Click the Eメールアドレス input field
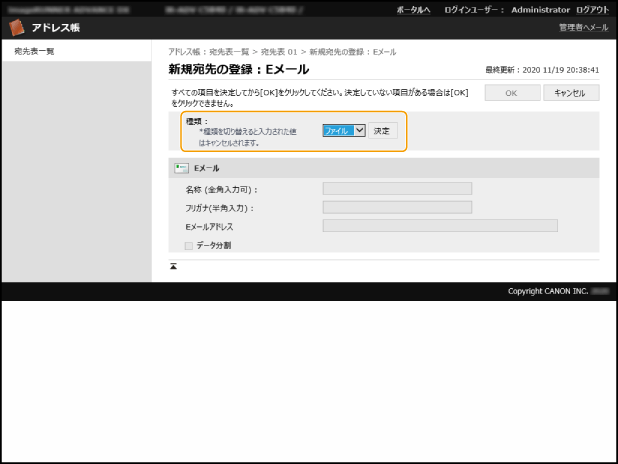This screenshot has height=464, width=618. coord(439,226)
